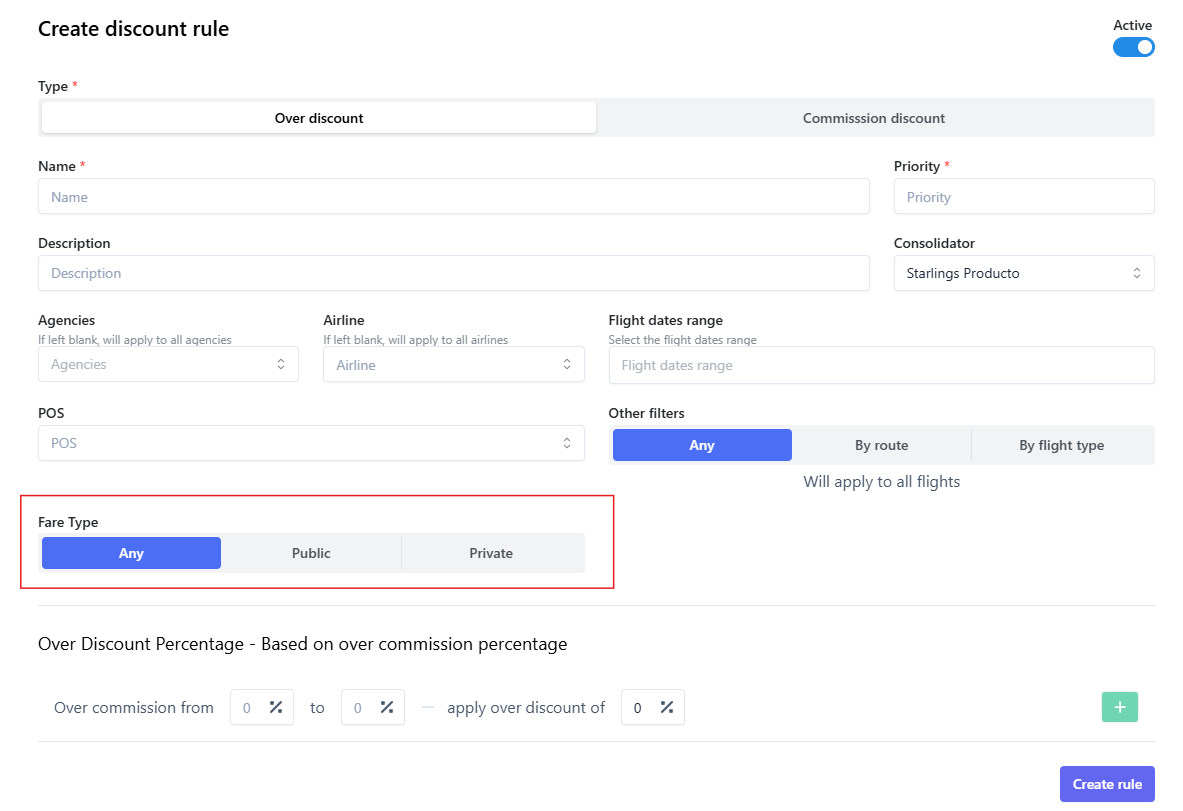The height and width of the screenshot is (811, 1183).
Task: Select Private fare type
Action: (x=491, y=553)
